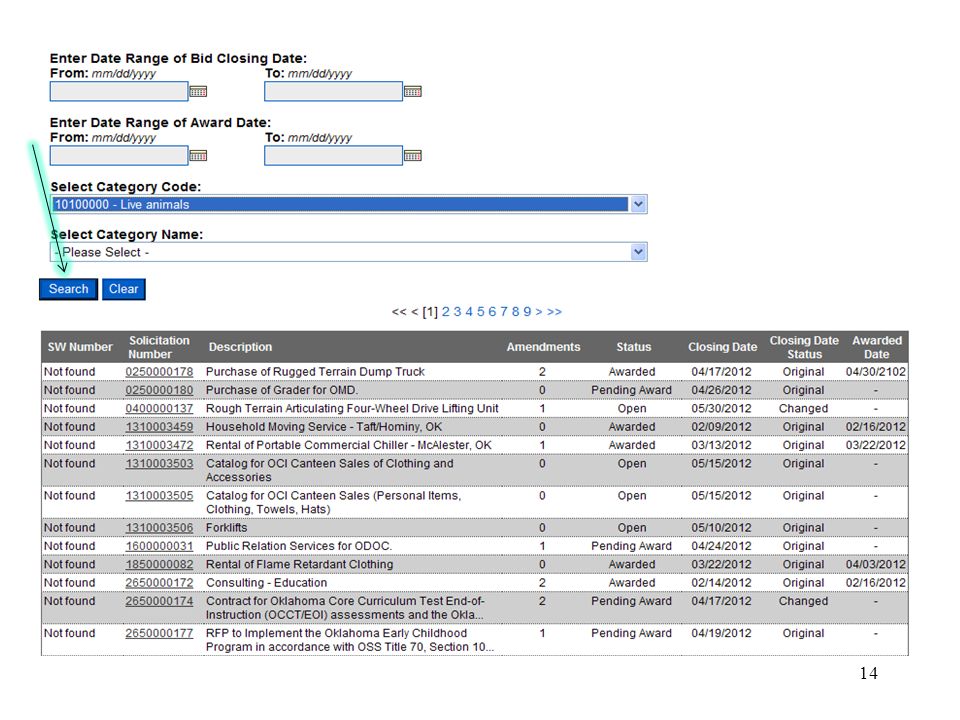
Task: Go to results page 4
Action: pos(469,312)
